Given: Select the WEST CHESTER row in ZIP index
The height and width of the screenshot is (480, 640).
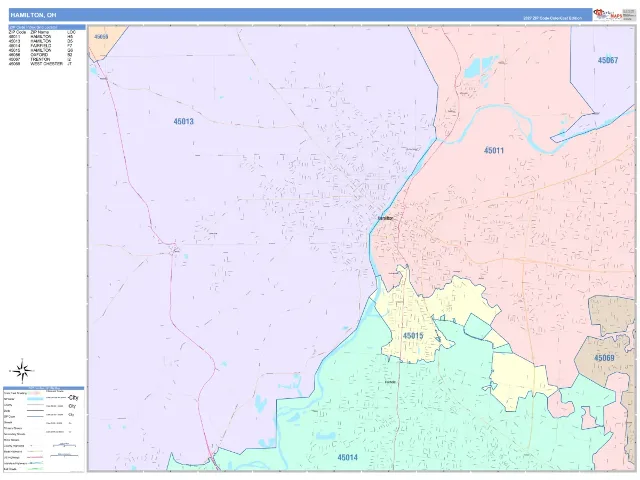Looking at the screenshot, I should (41, 64).
